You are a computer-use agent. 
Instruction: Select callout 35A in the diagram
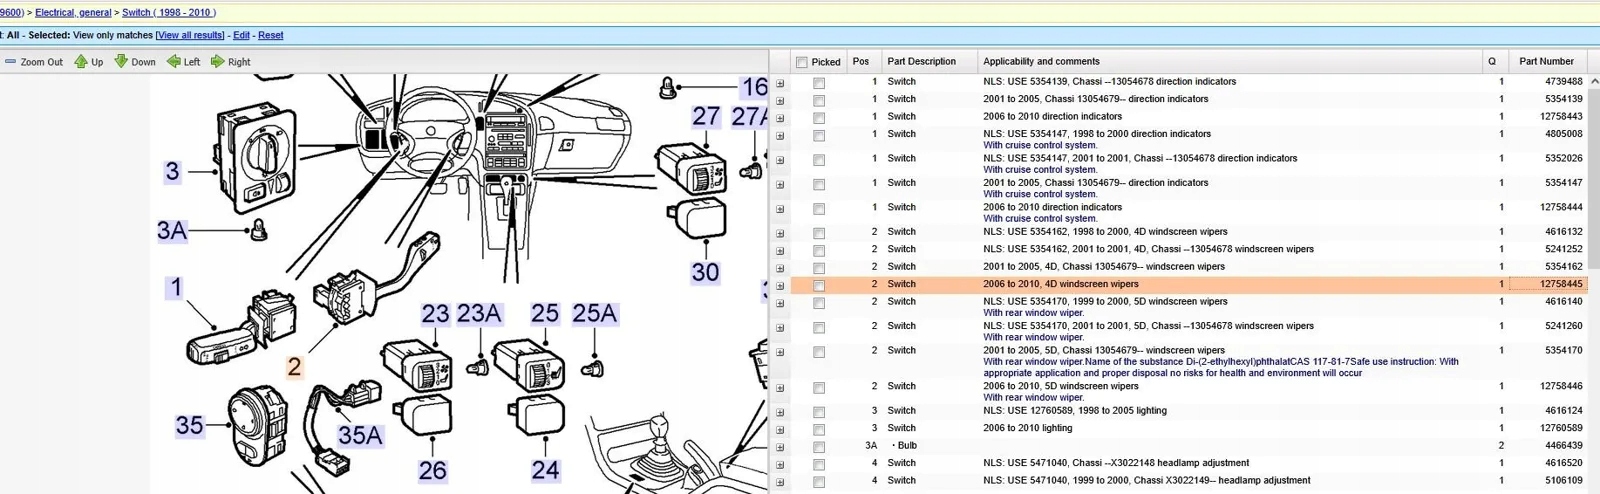click(360, 435)
